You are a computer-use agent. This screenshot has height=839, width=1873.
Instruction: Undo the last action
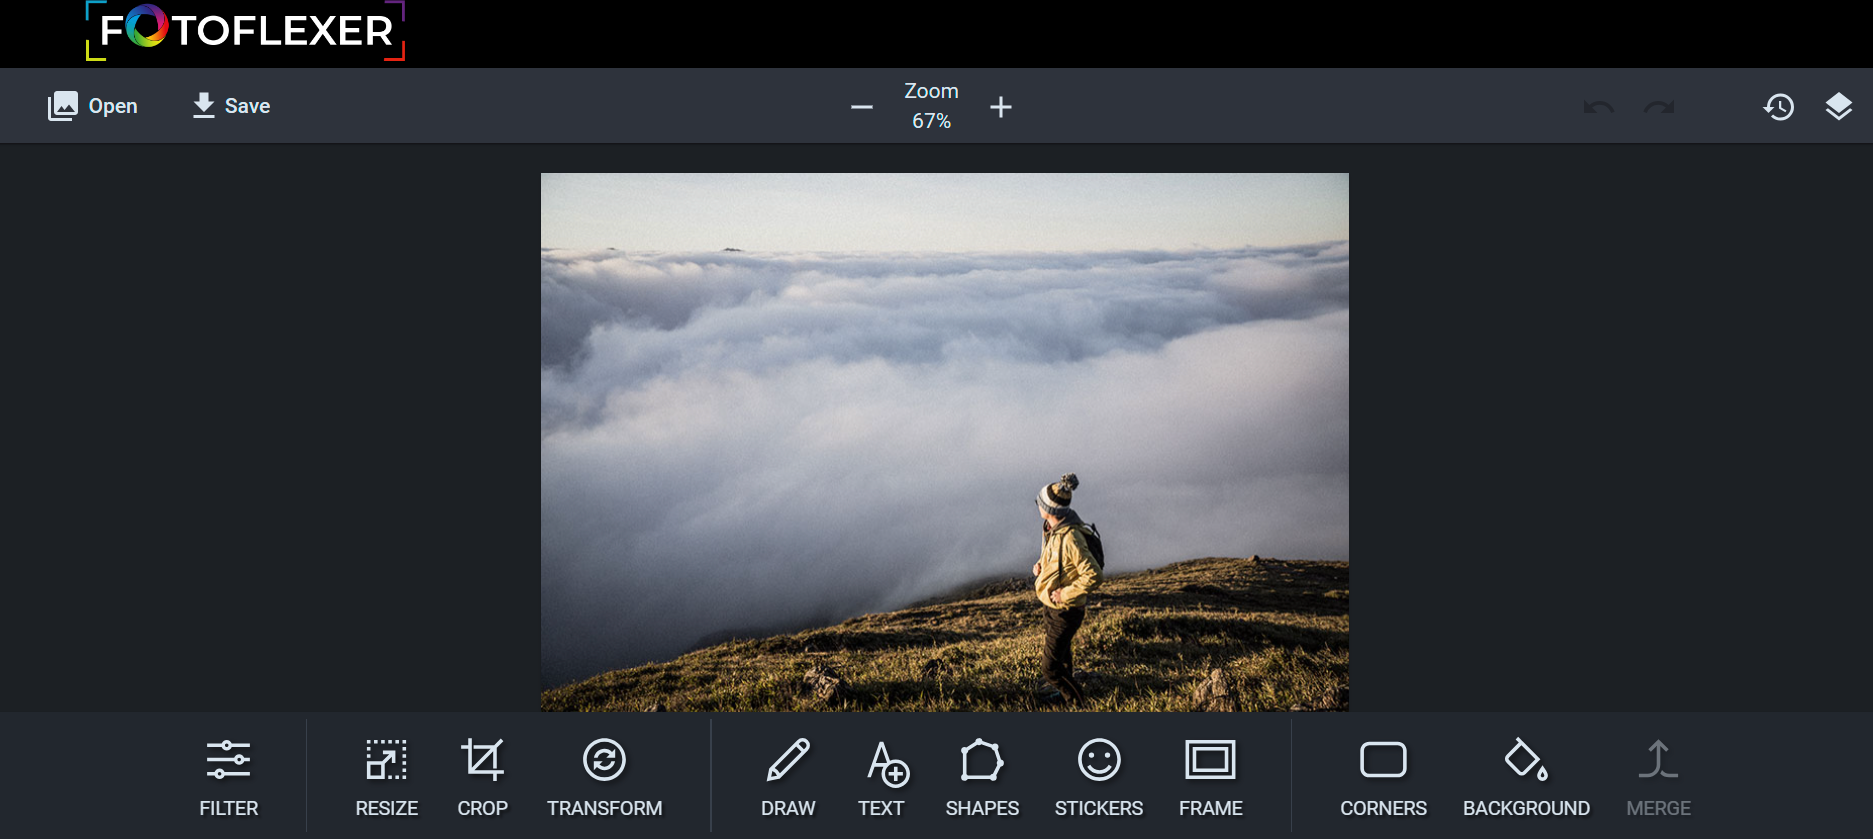coord(1598,107)
